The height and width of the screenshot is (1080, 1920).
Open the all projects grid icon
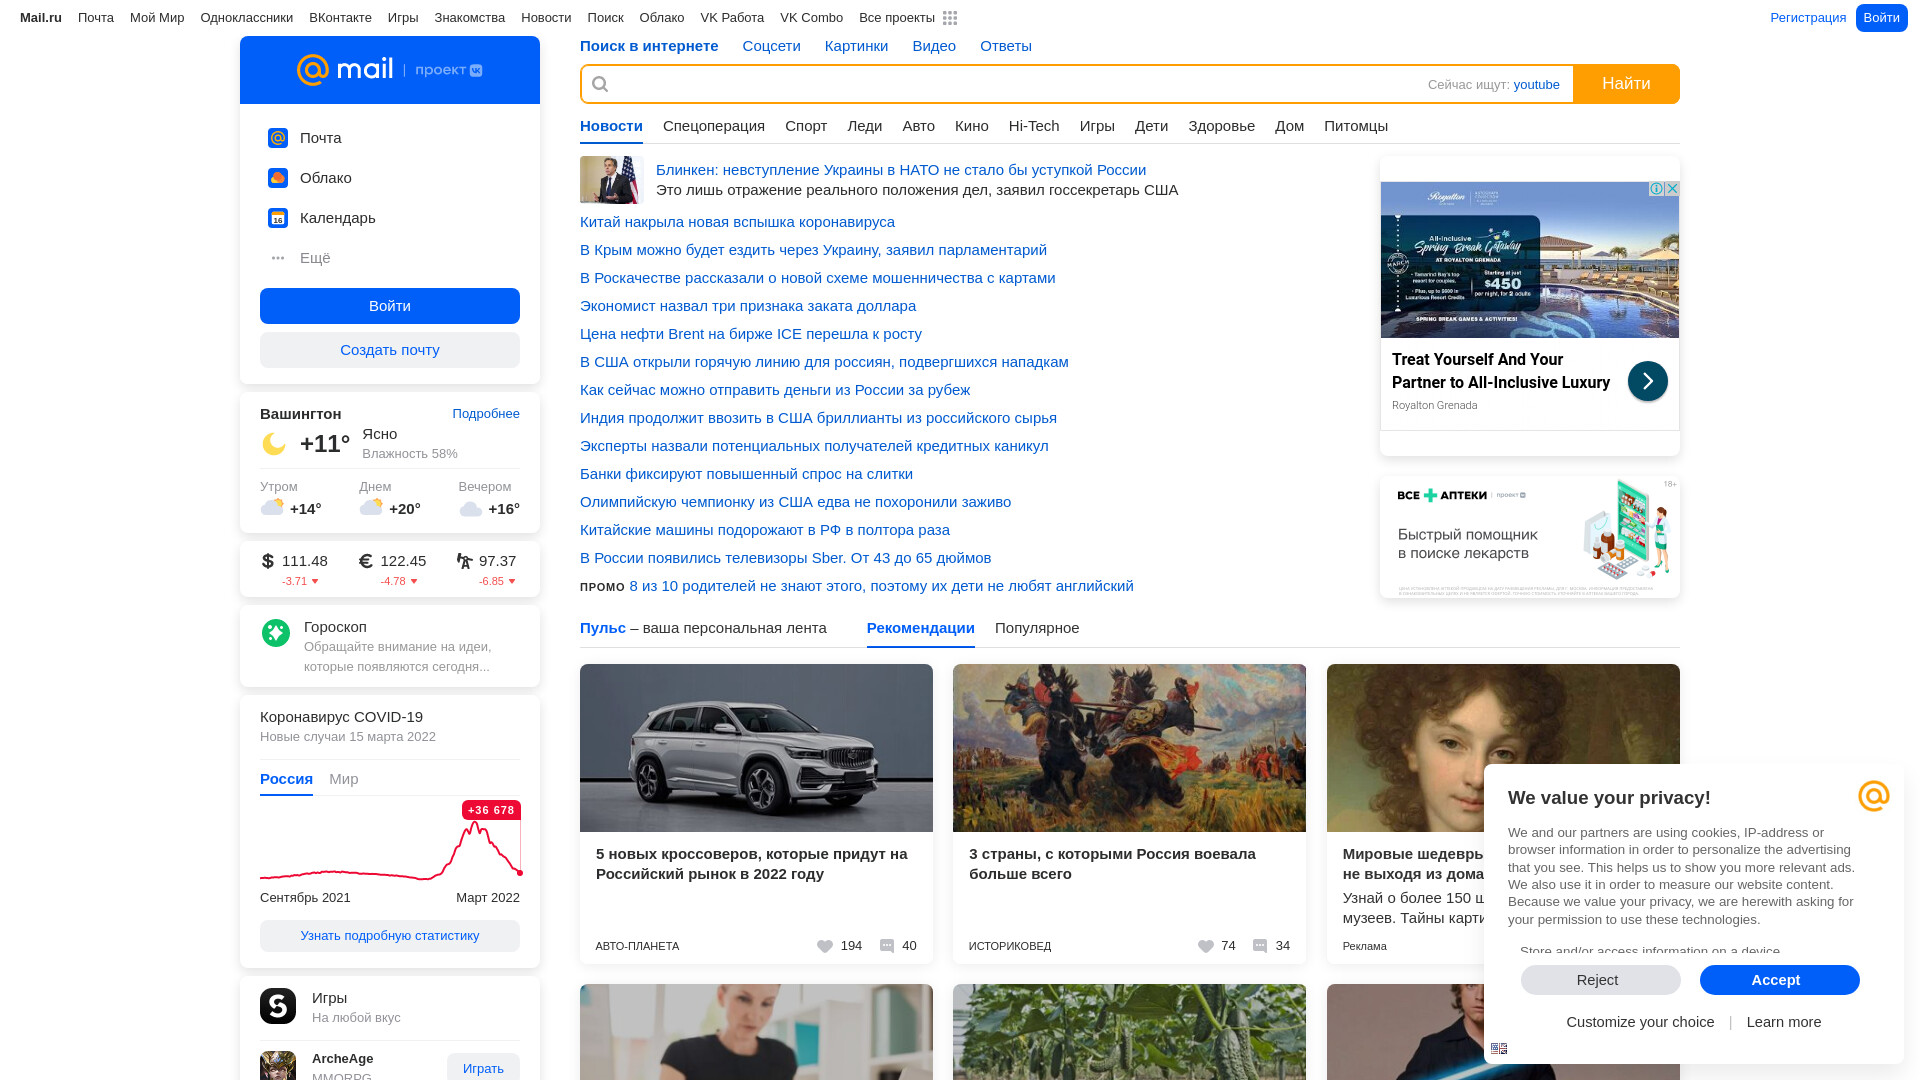coord(950,18)
